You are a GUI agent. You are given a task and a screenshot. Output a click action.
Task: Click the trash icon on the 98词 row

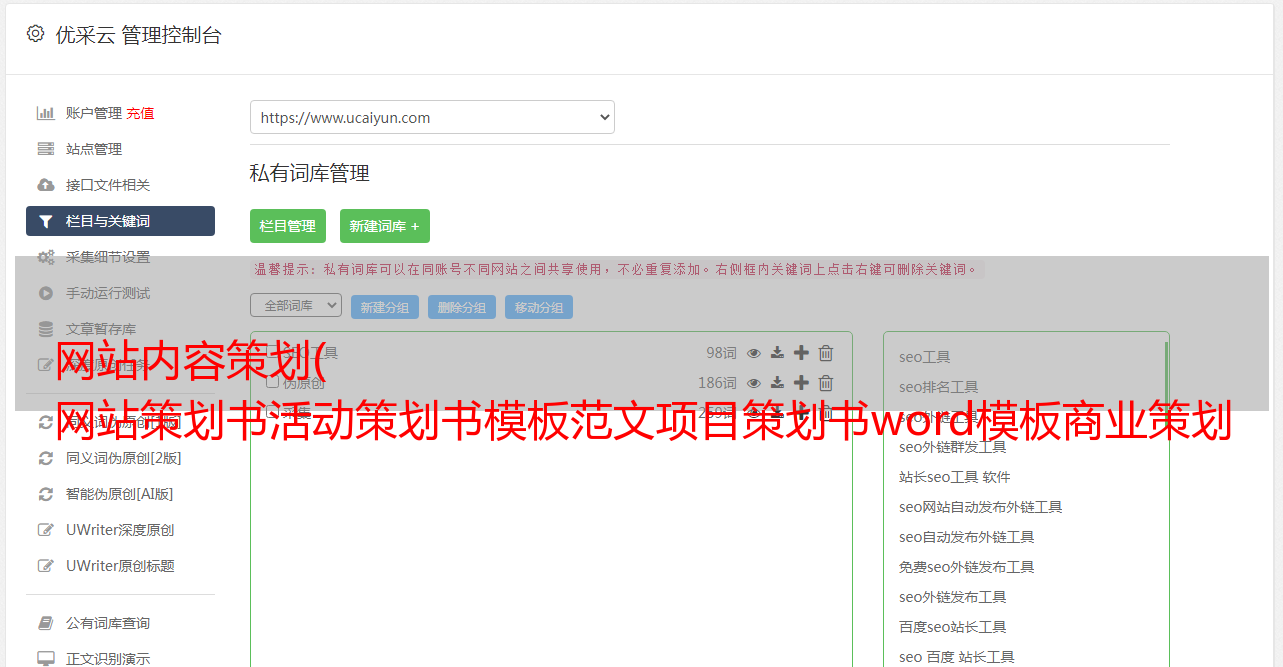pos(826,353)
